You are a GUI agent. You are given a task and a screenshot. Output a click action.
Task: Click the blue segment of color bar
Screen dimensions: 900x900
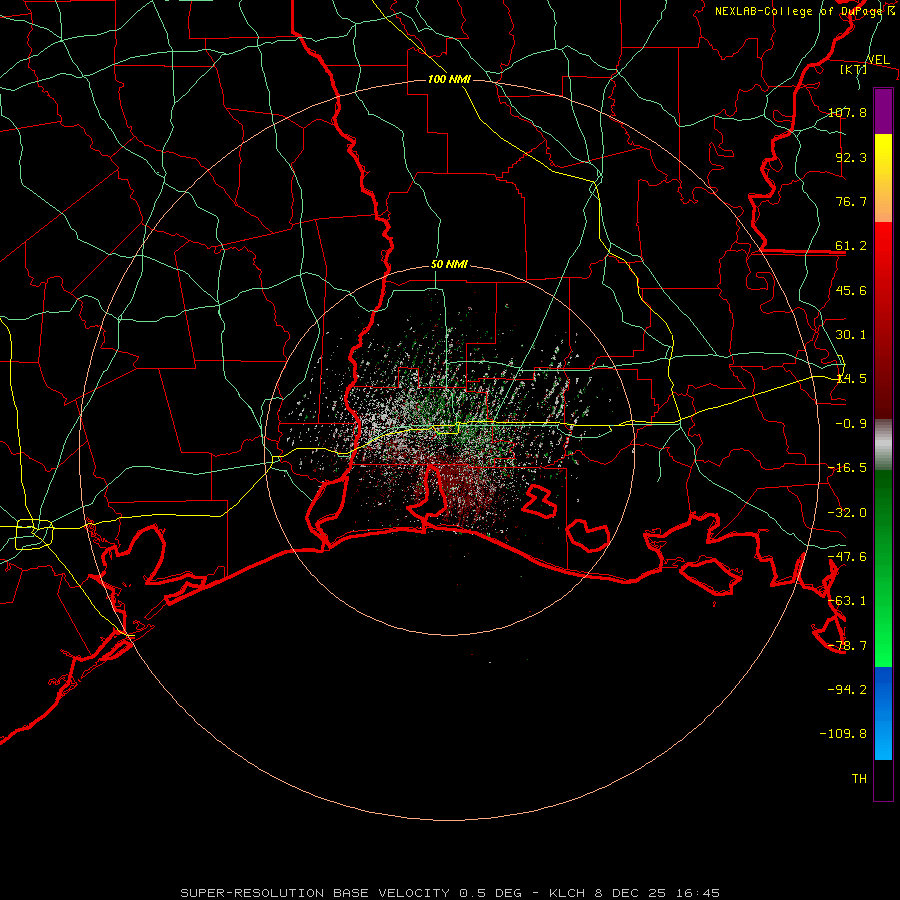click(x=883, y=713)
